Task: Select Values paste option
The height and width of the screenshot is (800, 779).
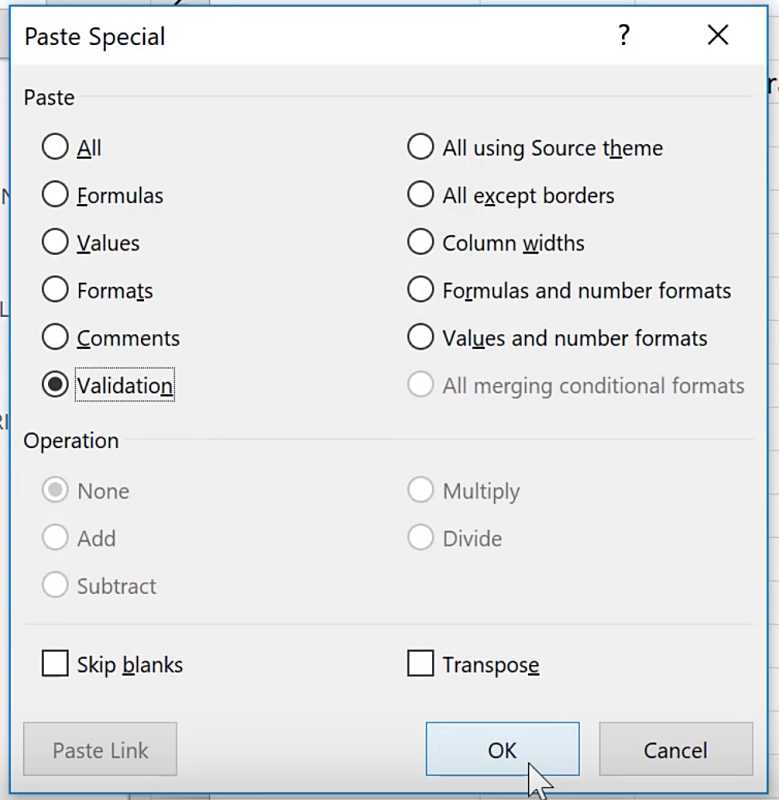Action: point(55,243)
